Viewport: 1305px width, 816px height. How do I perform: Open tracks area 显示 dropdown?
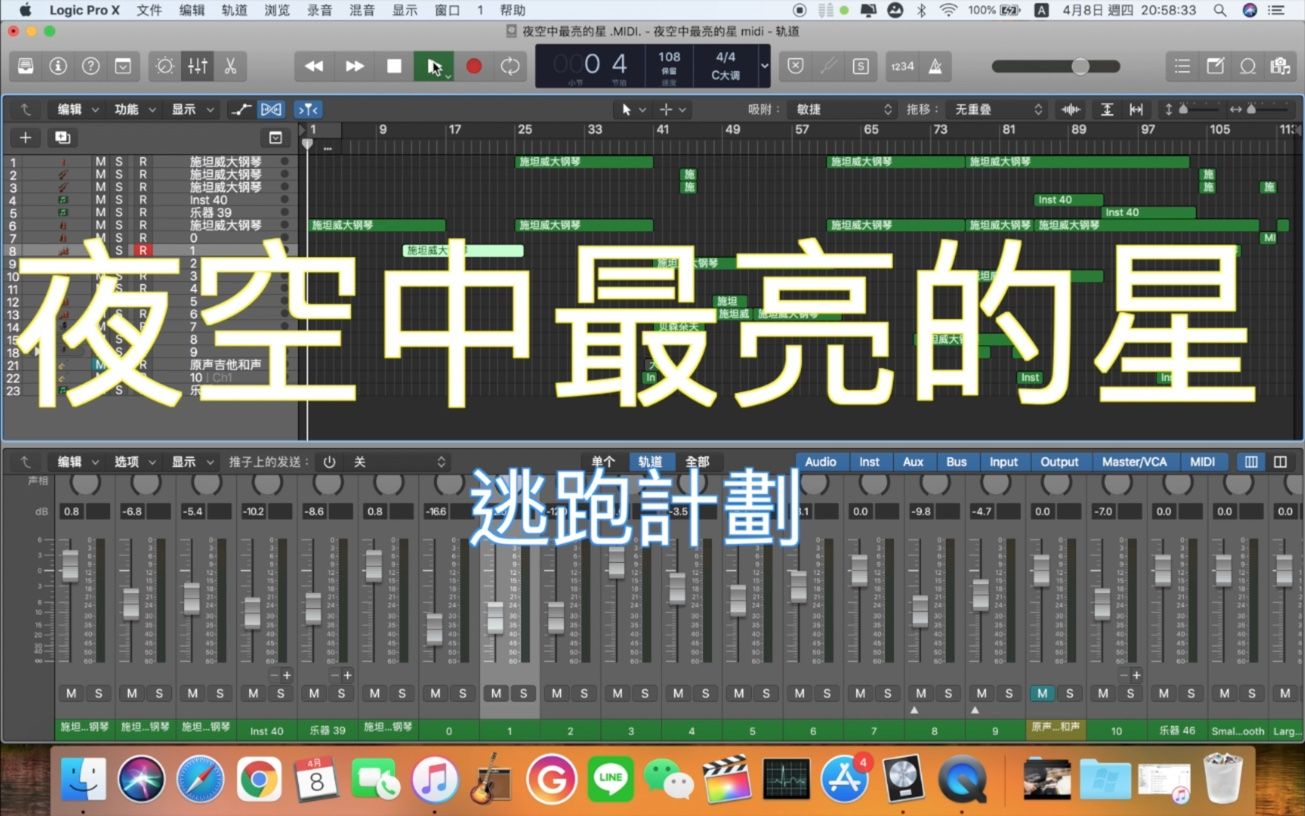(x=192, y=109)
